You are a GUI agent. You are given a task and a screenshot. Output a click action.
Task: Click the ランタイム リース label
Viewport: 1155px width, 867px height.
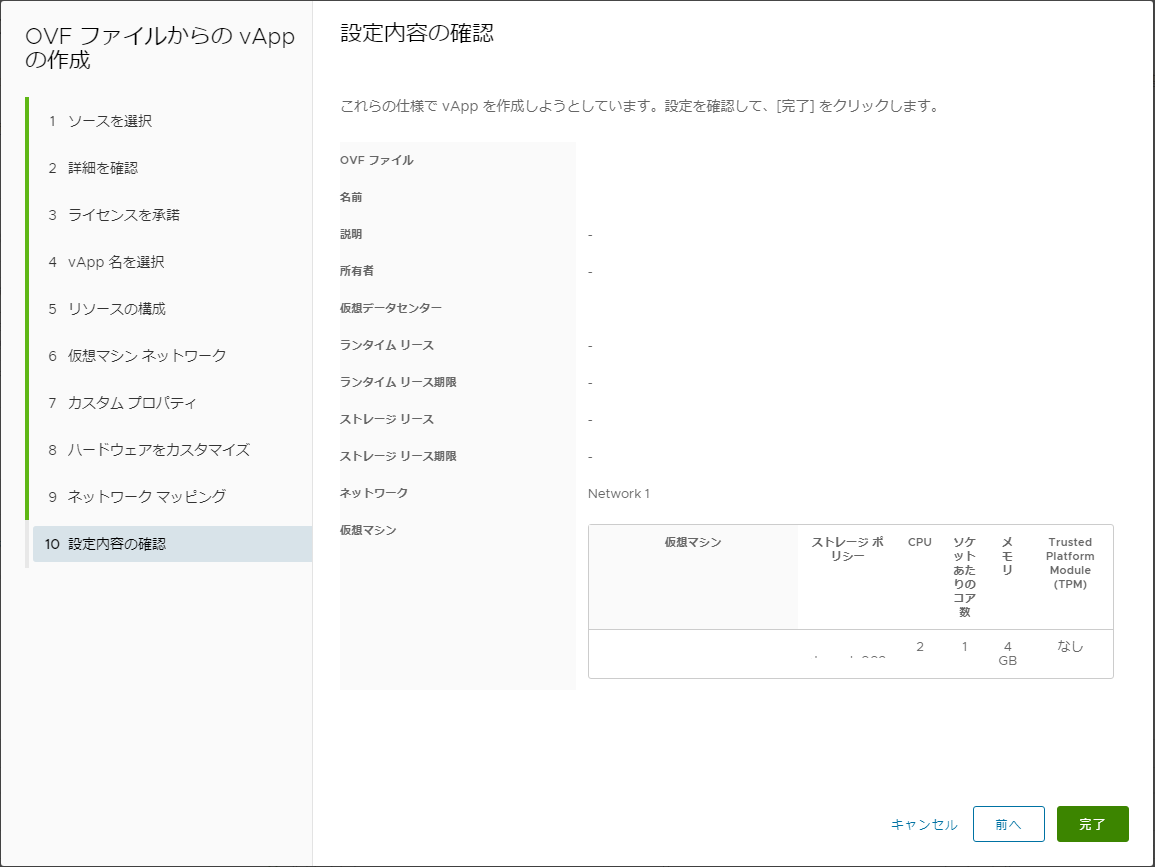(x=387, y=345)
